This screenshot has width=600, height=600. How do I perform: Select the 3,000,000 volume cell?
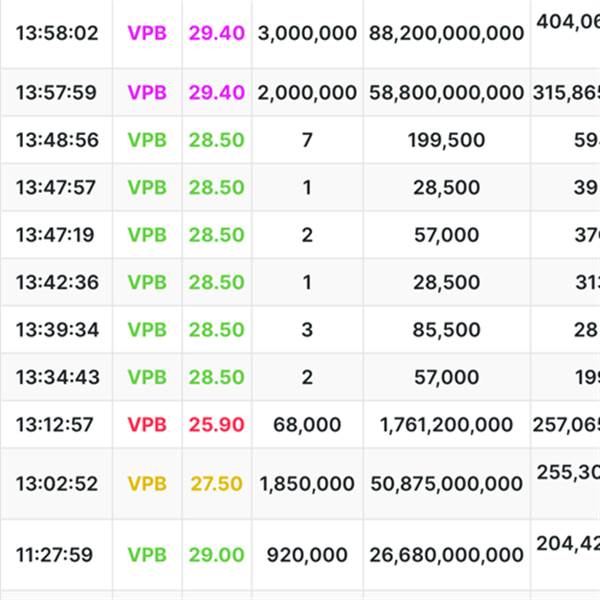coord(307,33)
